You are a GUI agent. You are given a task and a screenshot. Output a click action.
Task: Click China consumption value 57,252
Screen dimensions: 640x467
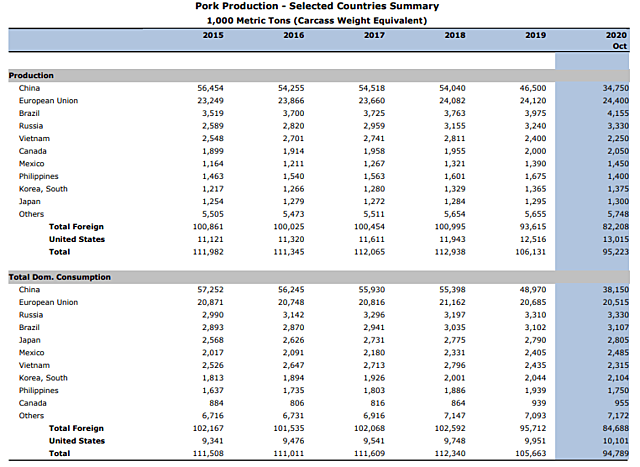point(210,290)
